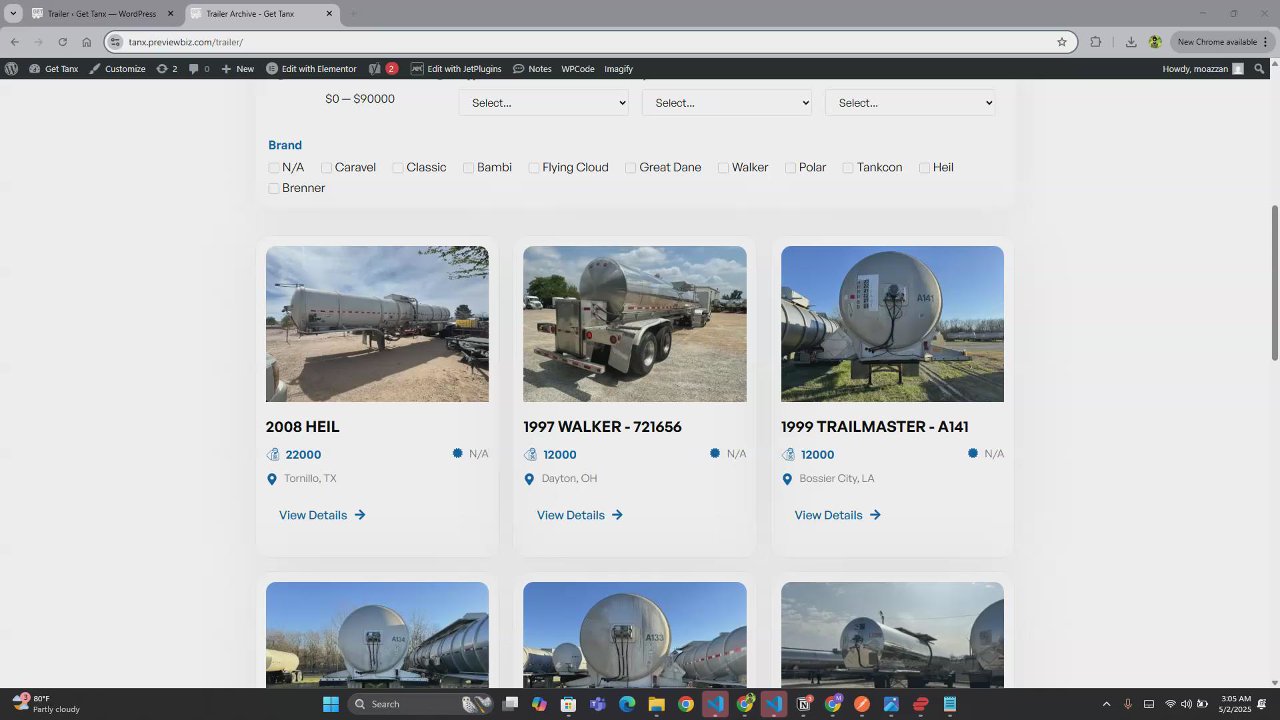1280x720 pixels.
Task: Click the Chrome profile avatar
Action: pyautogui.click(x=1155, y=42)
